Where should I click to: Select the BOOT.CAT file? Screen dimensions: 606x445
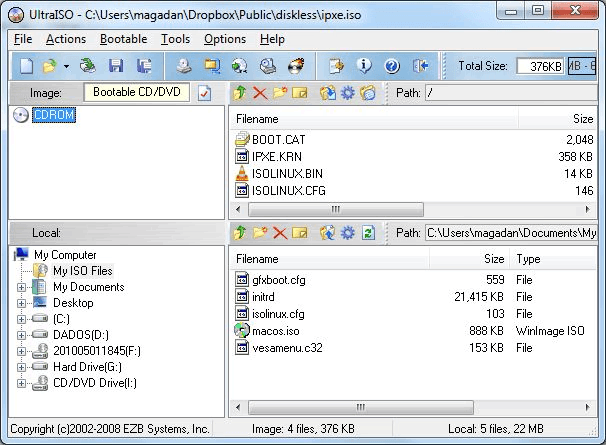click(x=279, y=140)
